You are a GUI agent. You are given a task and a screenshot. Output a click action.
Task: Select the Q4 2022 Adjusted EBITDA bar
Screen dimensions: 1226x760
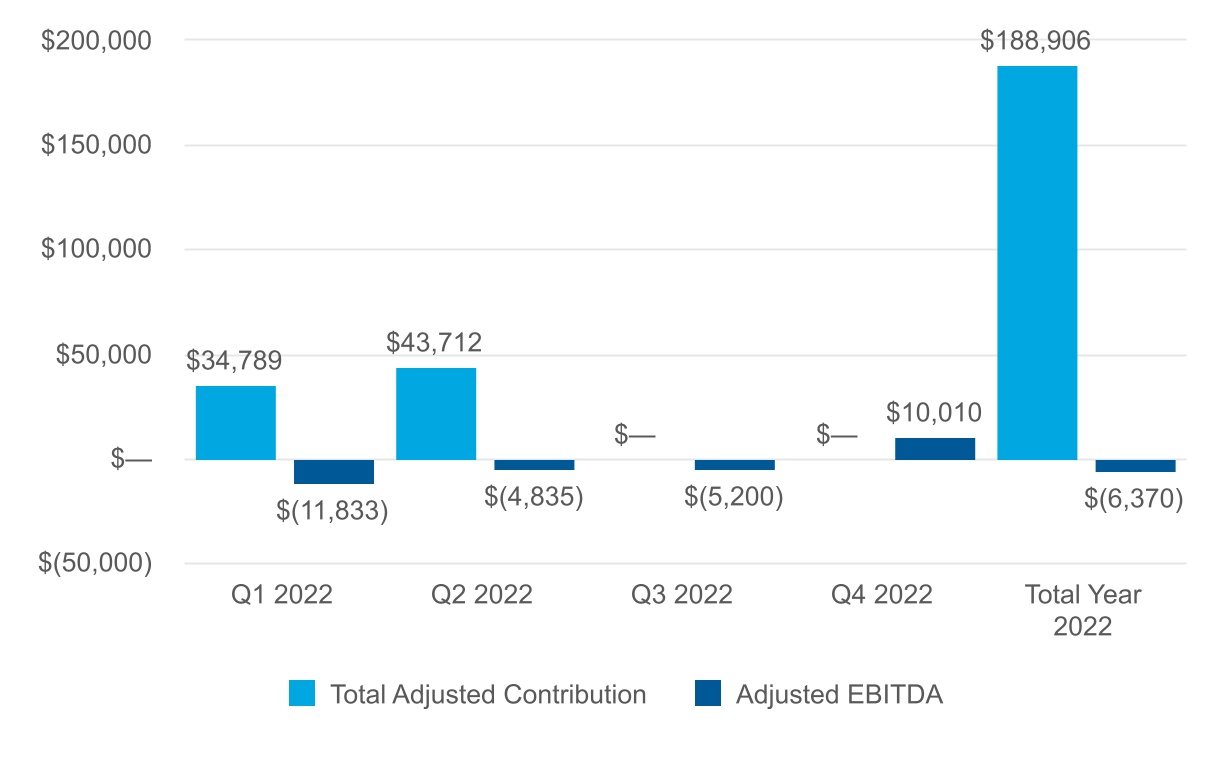(934, 449)
